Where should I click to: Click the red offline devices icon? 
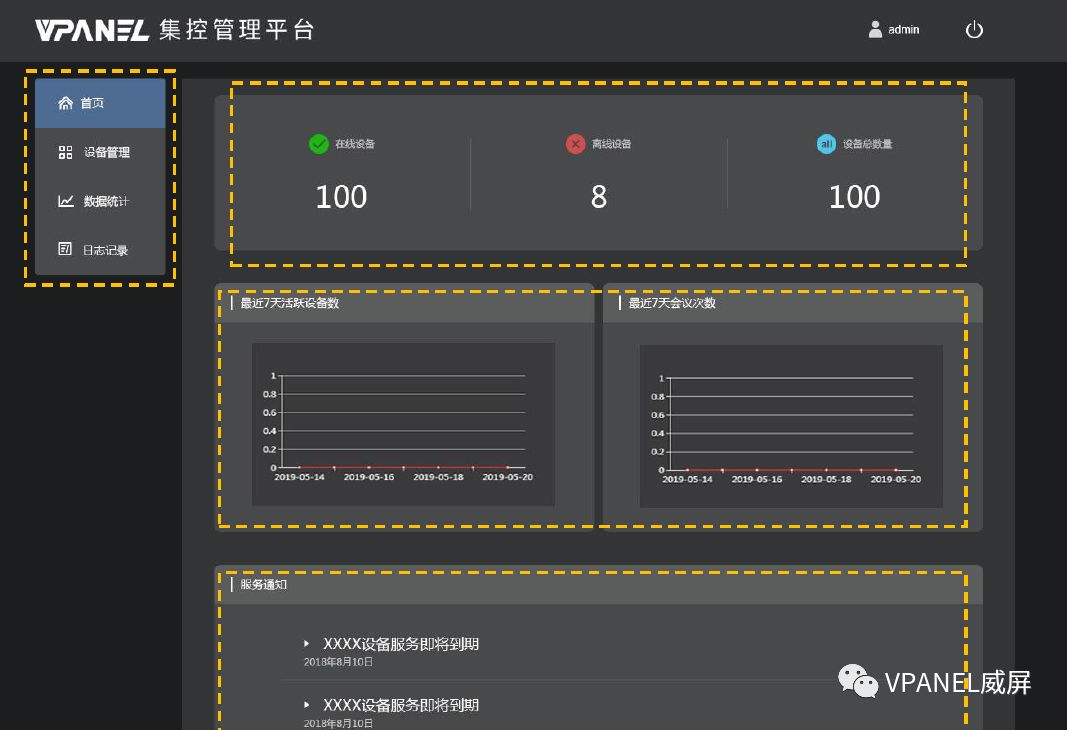pos(575,144)
